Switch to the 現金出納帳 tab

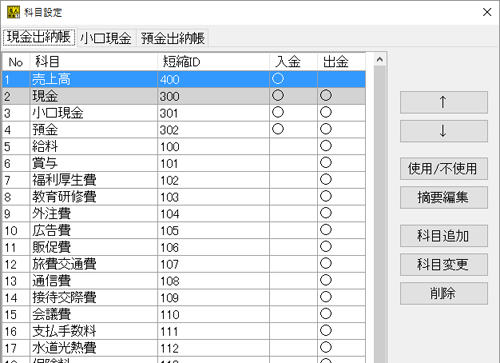(39, 37)
